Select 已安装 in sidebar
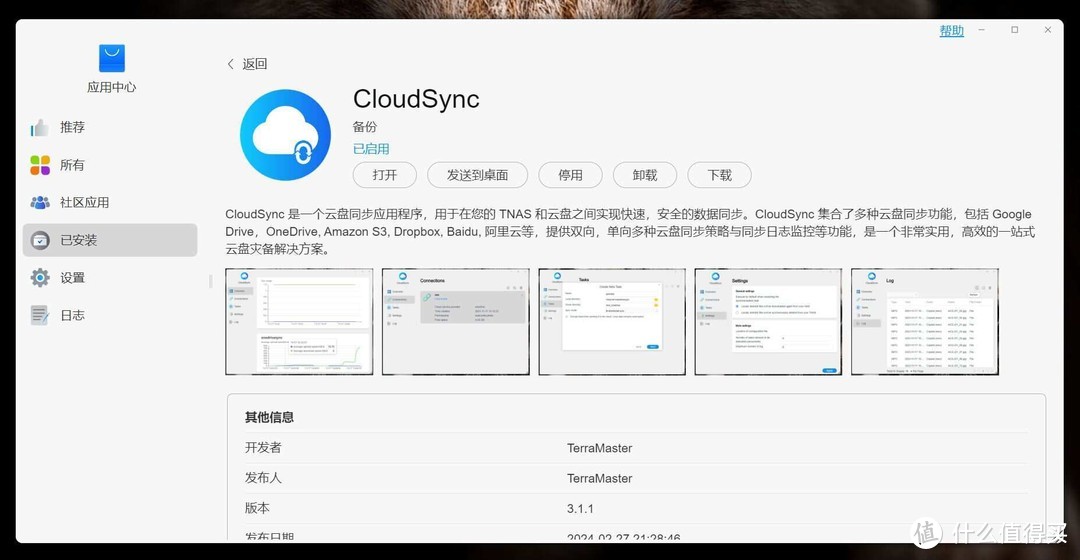Screen dimensions: 1080x560 coord(110,240)
